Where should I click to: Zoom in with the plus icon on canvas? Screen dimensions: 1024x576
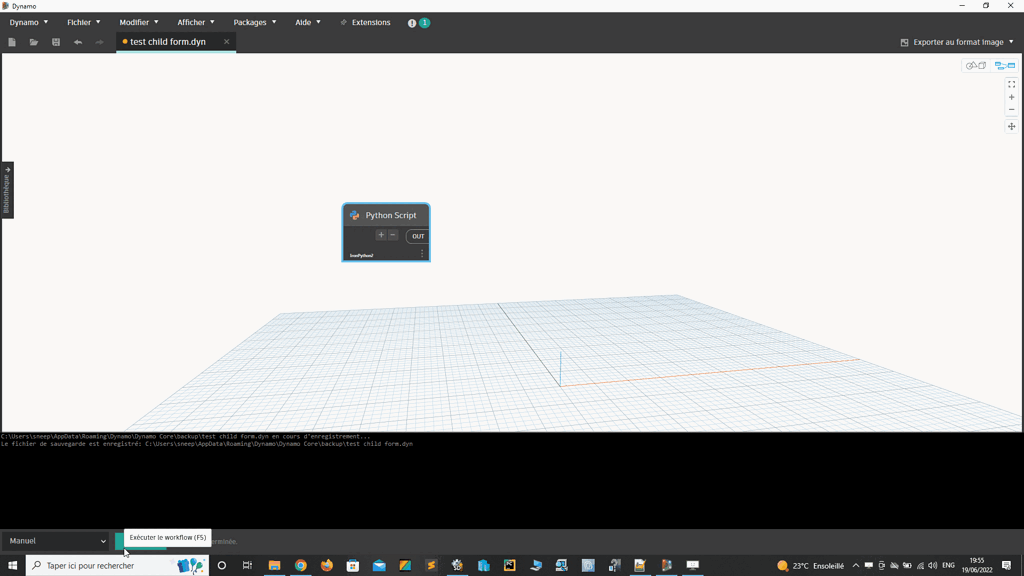pyautogui.click(x=1012, y=97)
